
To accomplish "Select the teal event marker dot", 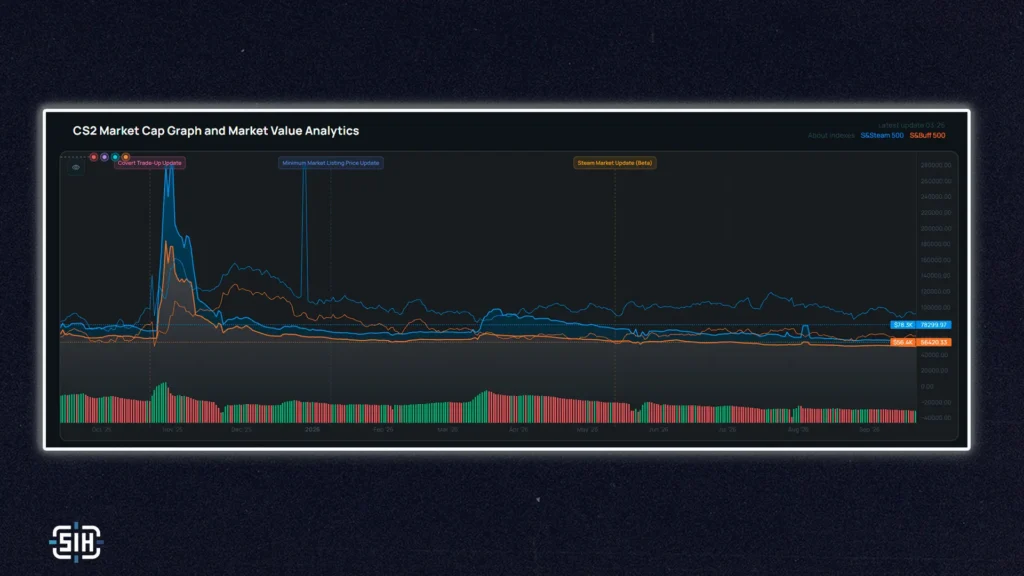I will (x=115, y=157).
